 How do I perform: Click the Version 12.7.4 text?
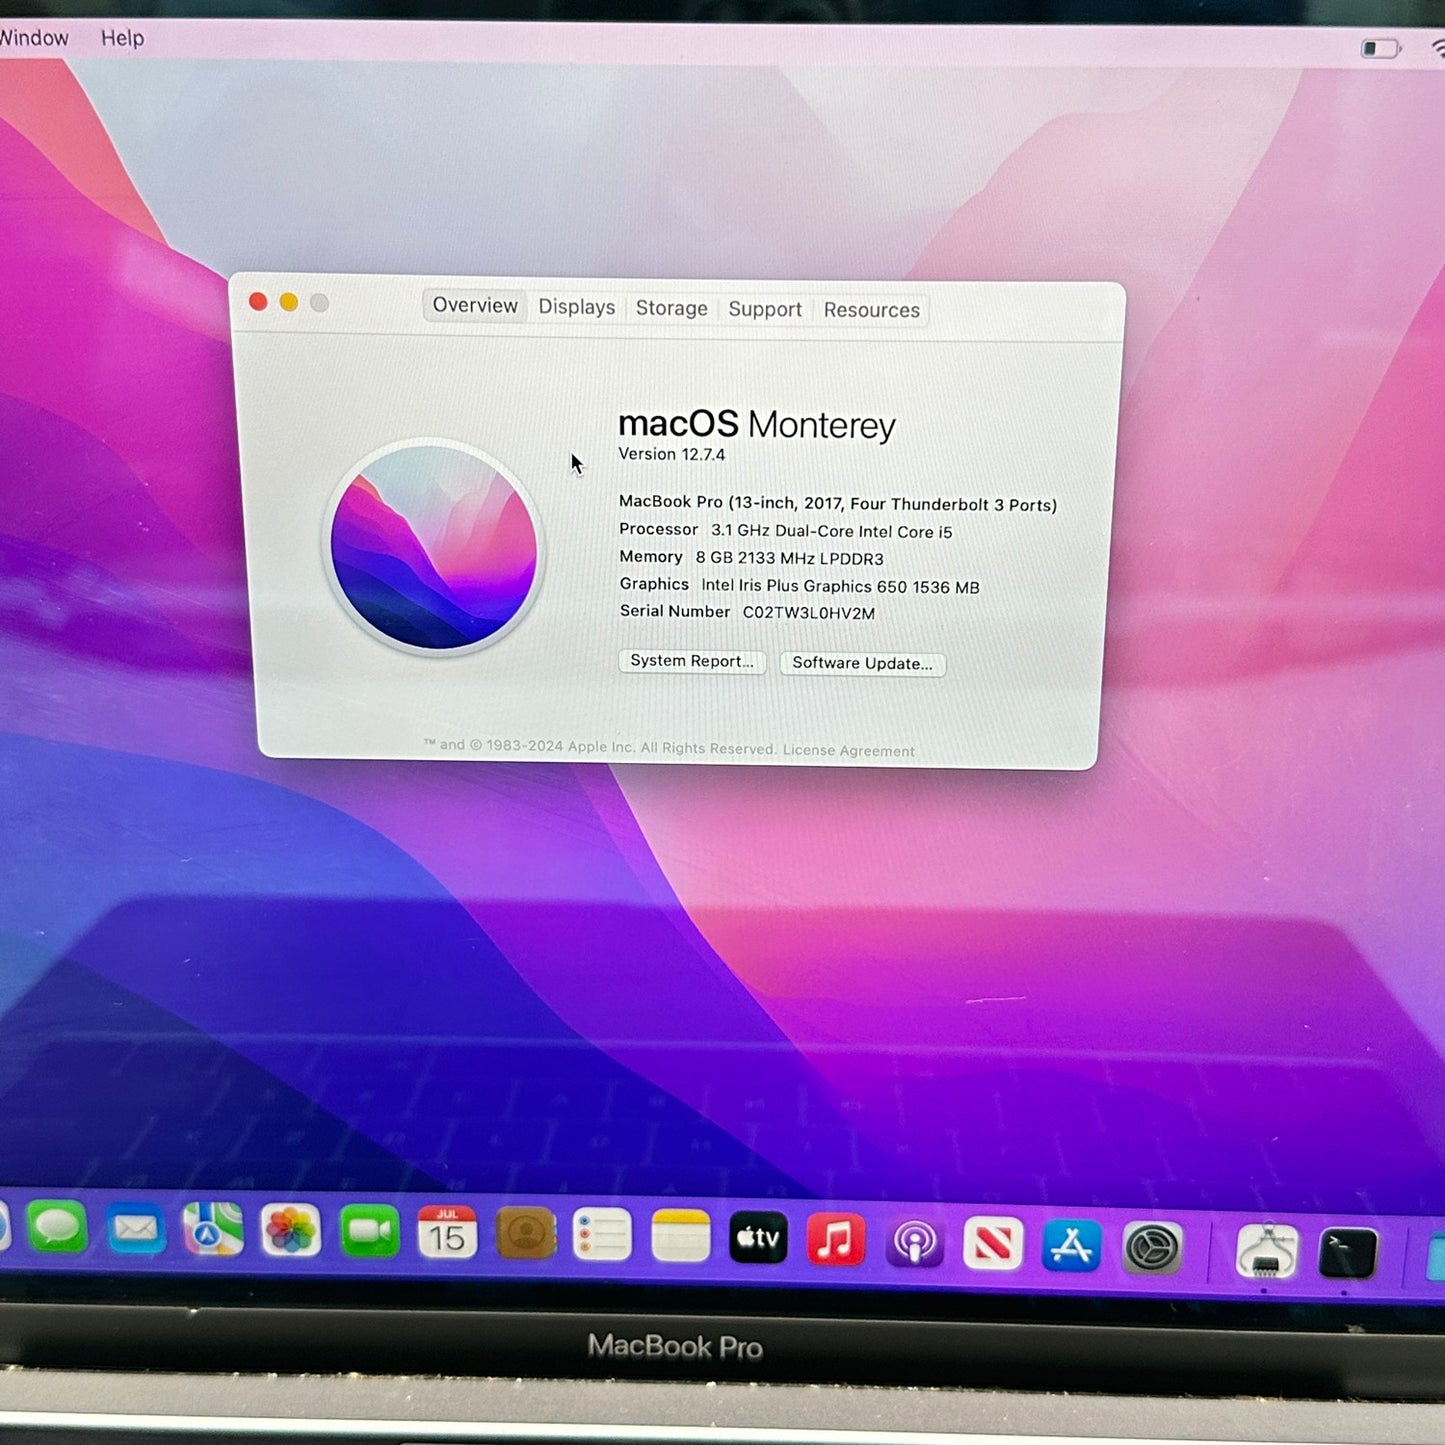tap(672, 454)
